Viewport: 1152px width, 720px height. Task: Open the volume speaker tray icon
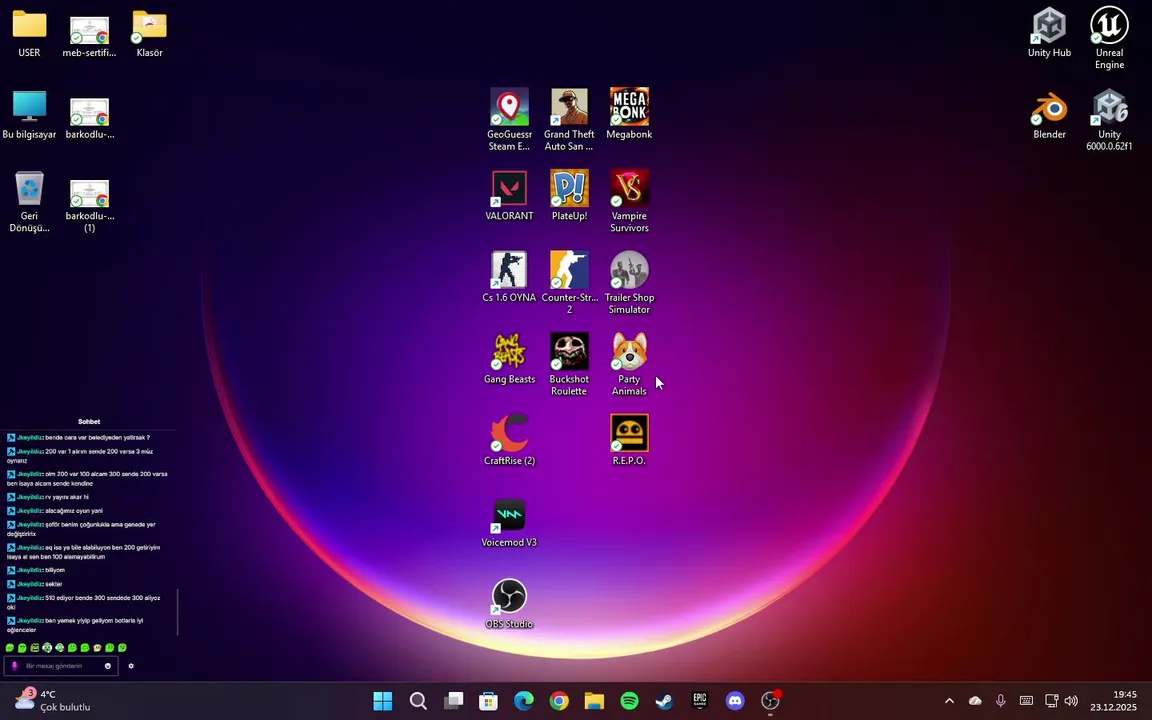point(1071,701)
